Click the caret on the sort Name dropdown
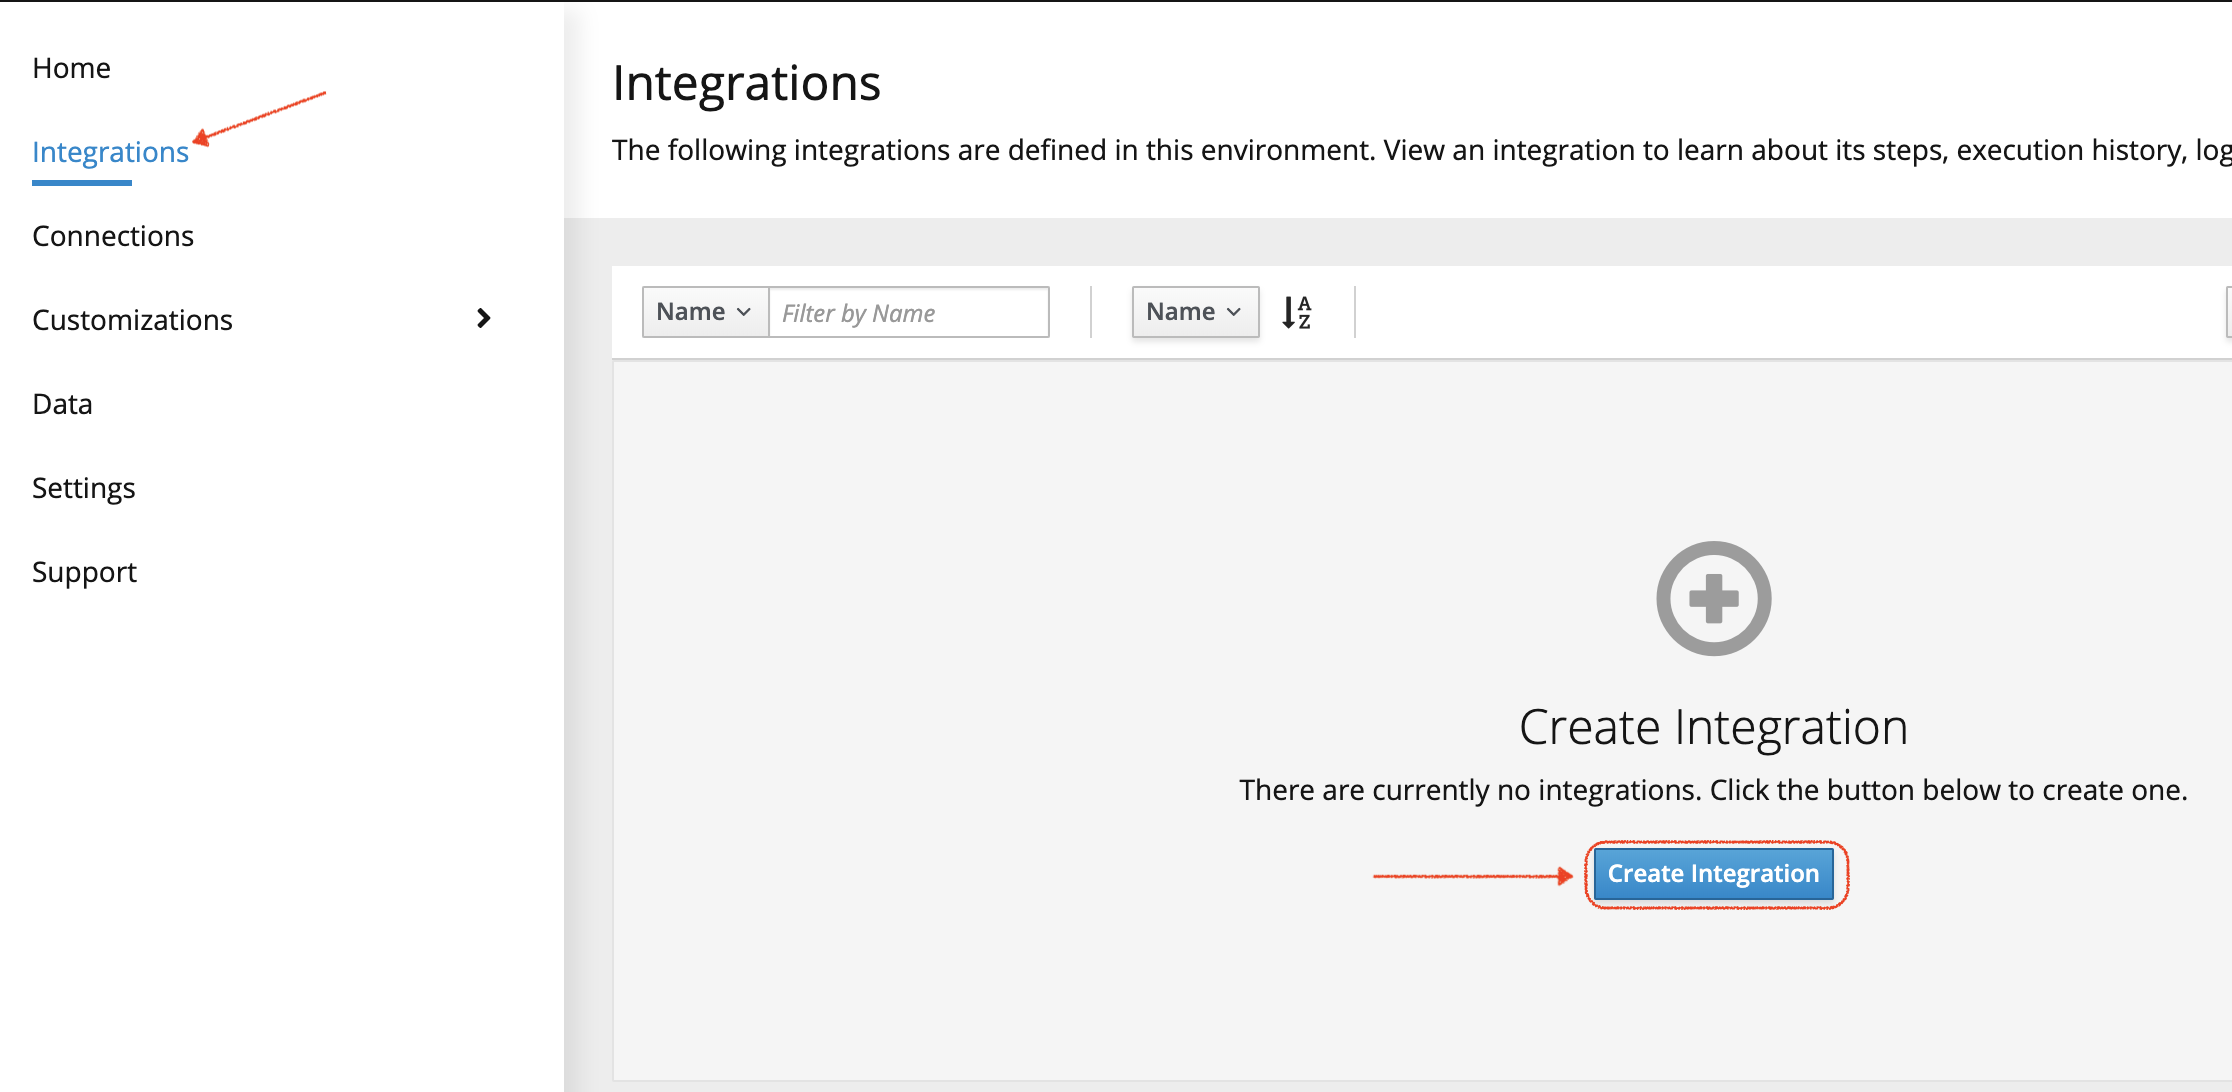The width and height of the screenshot is (2232, 1092). tap(1234, 312)
